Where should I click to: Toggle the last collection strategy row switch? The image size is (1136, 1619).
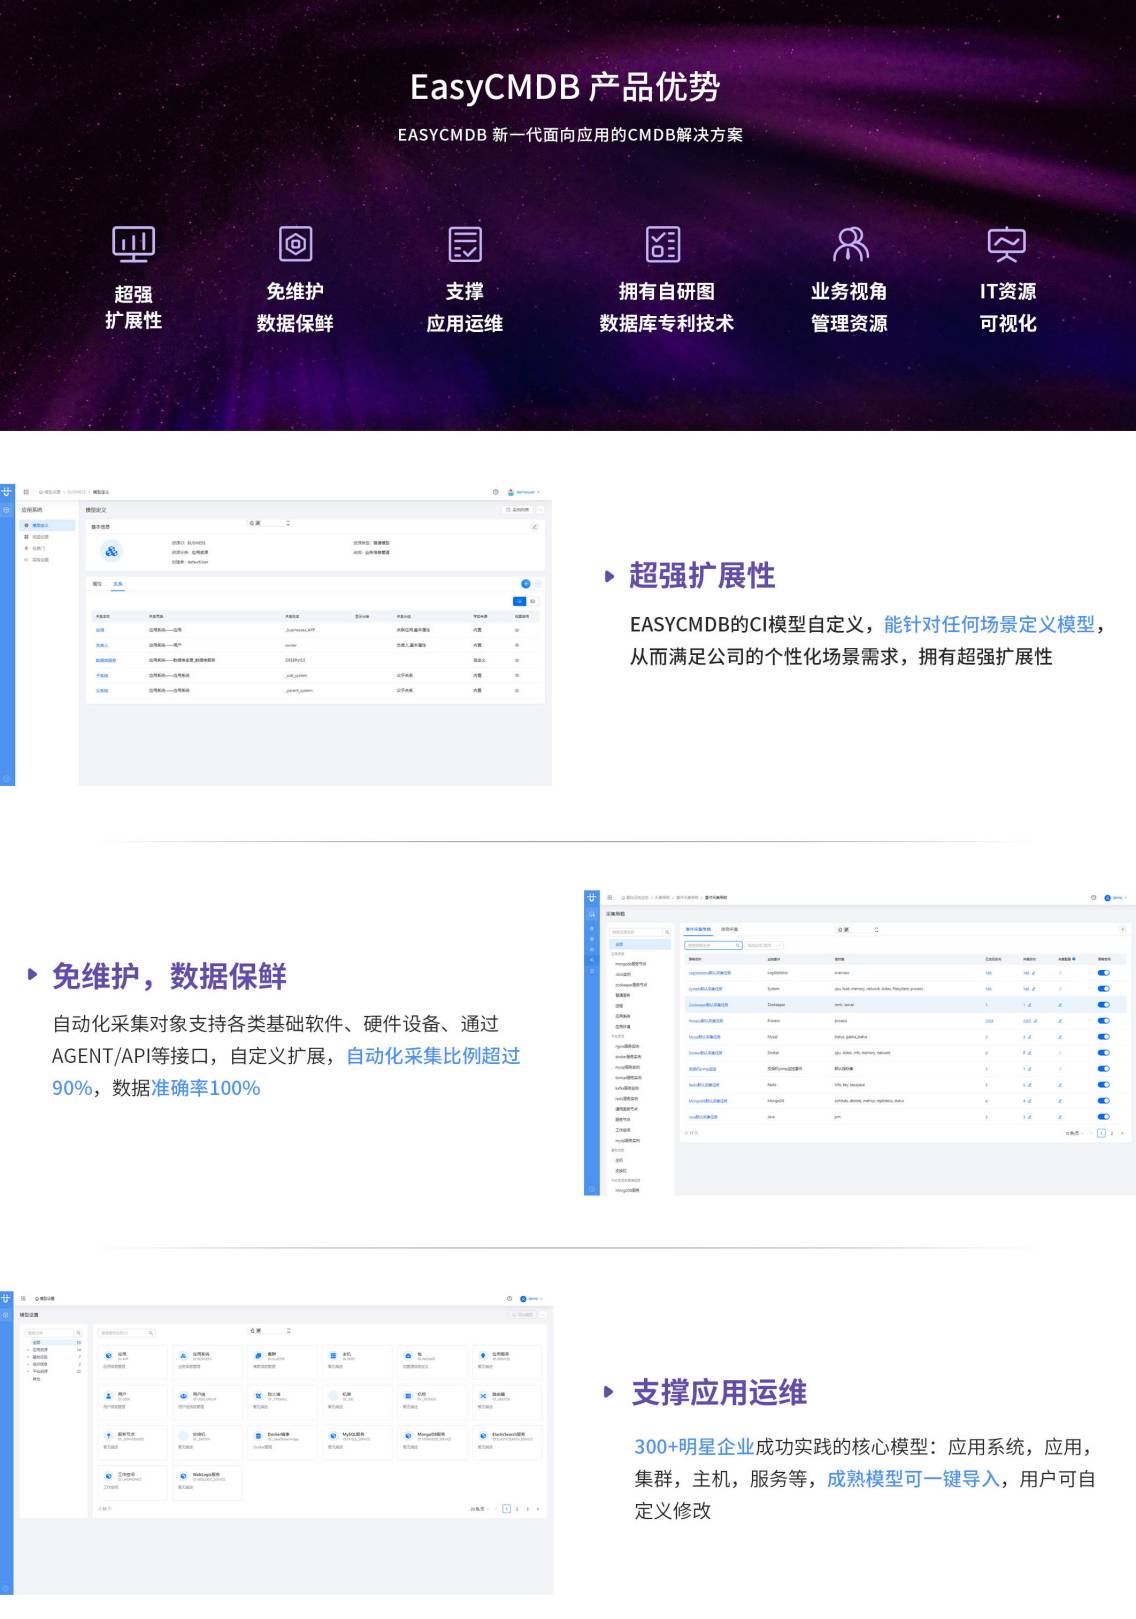click(1104, 1117)
